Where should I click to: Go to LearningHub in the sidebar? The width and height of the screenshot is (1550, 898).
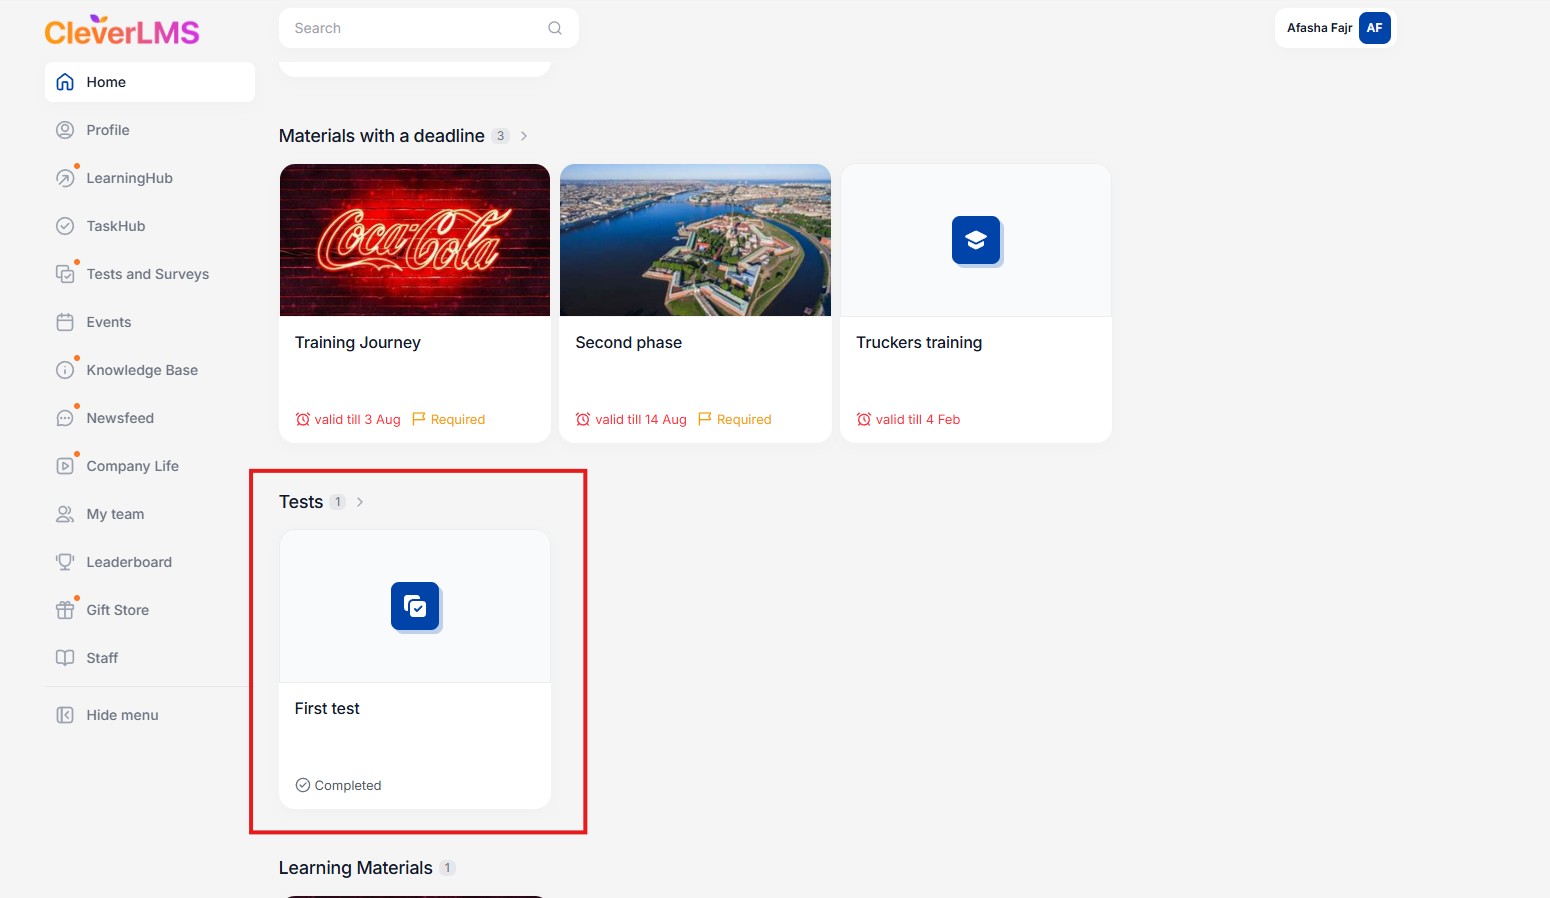150,178
